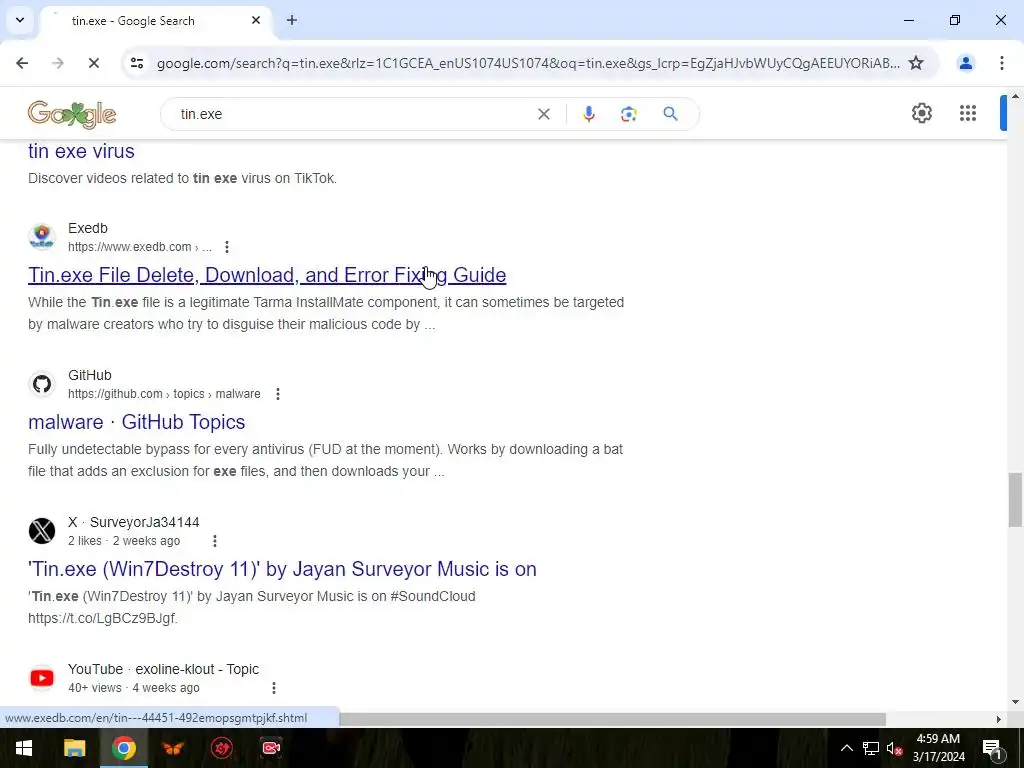Open the Chrome profile icon
The width and height of the screenshot is (1024, 768).
(966, 63)
